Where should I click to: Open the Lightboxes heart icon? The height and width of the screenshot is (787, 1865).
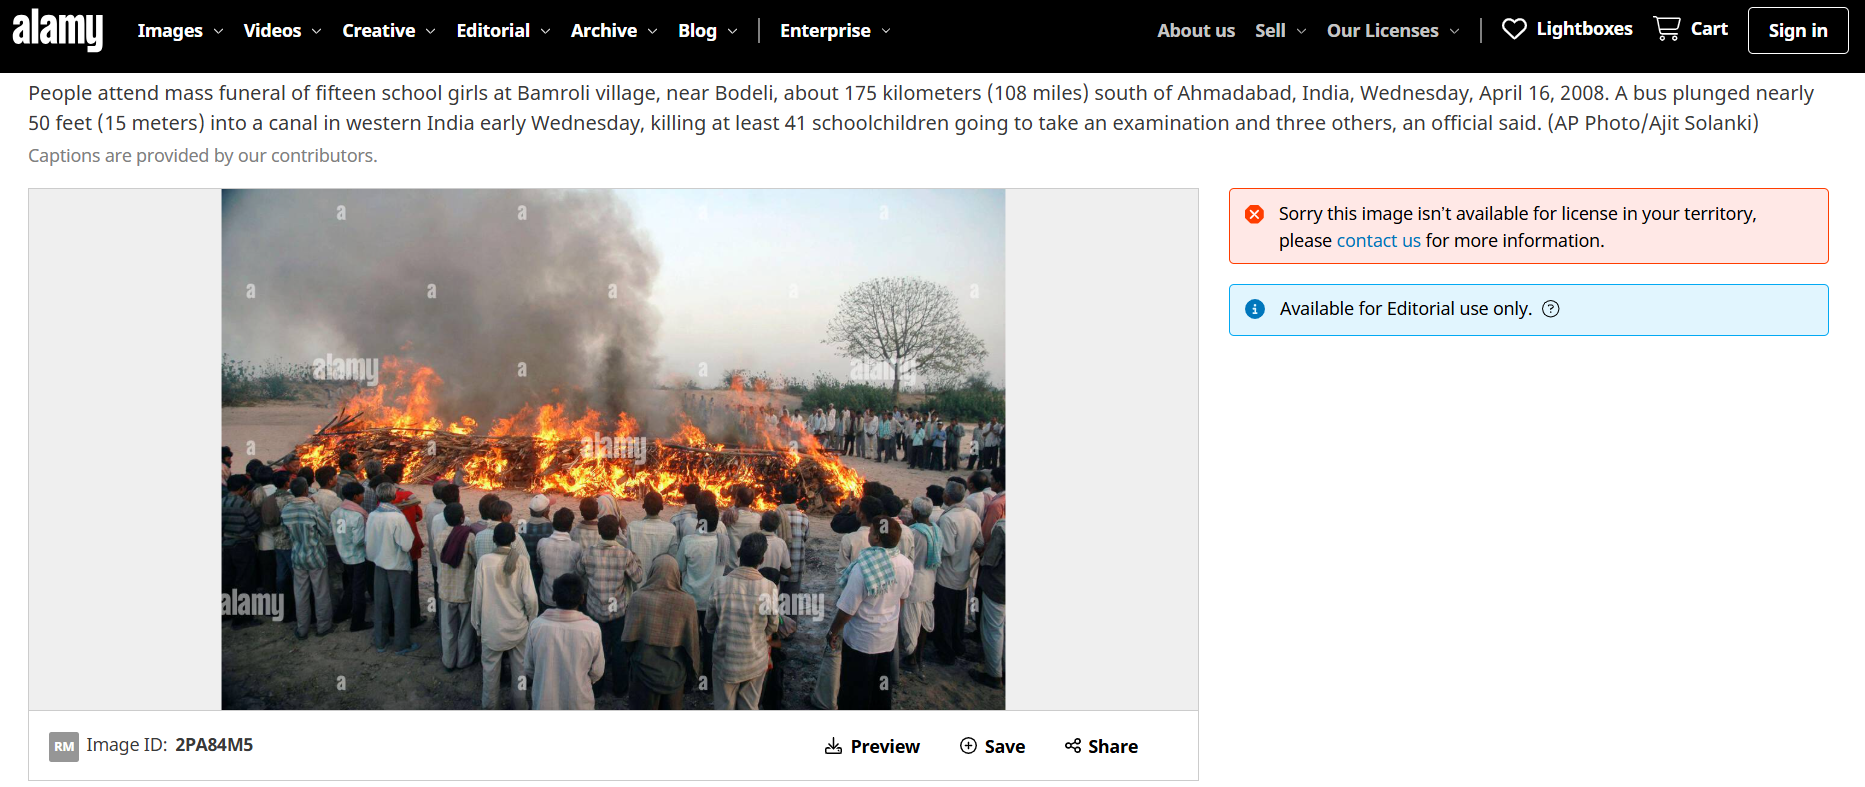[1514, 29]
